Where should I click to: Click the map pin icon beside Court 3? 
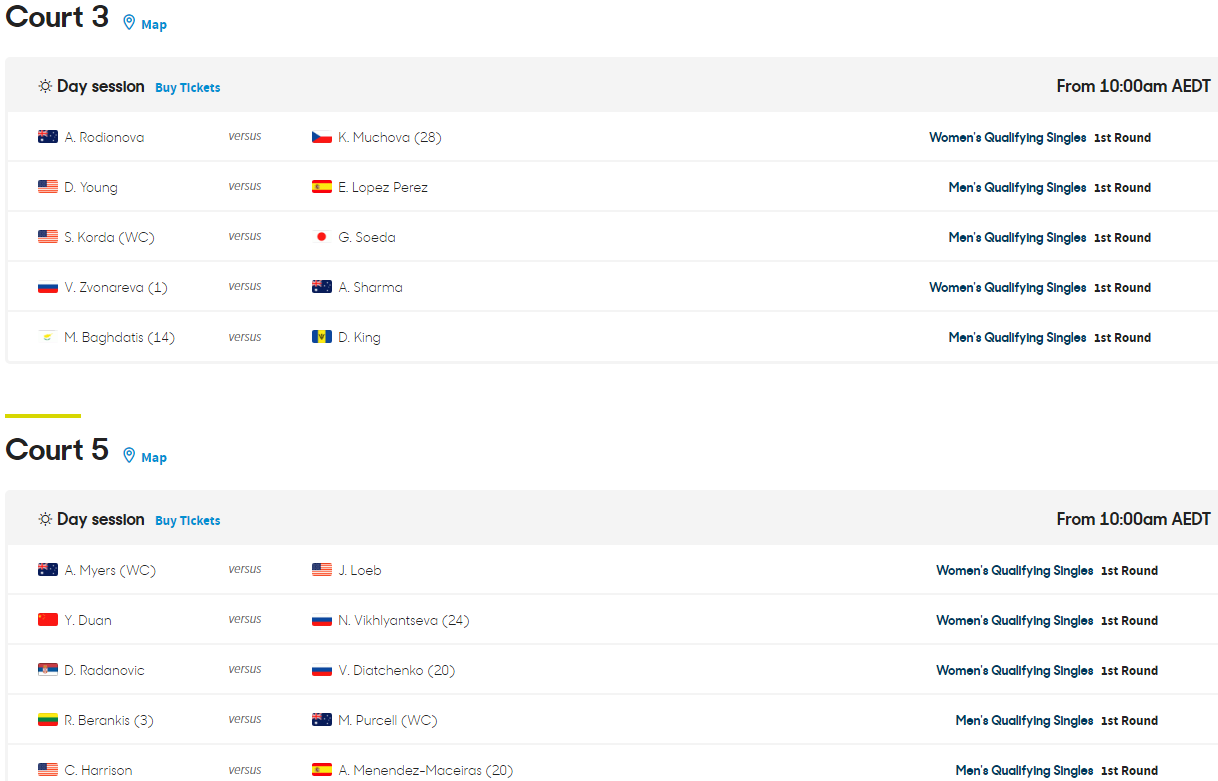(x=129, y=22)
